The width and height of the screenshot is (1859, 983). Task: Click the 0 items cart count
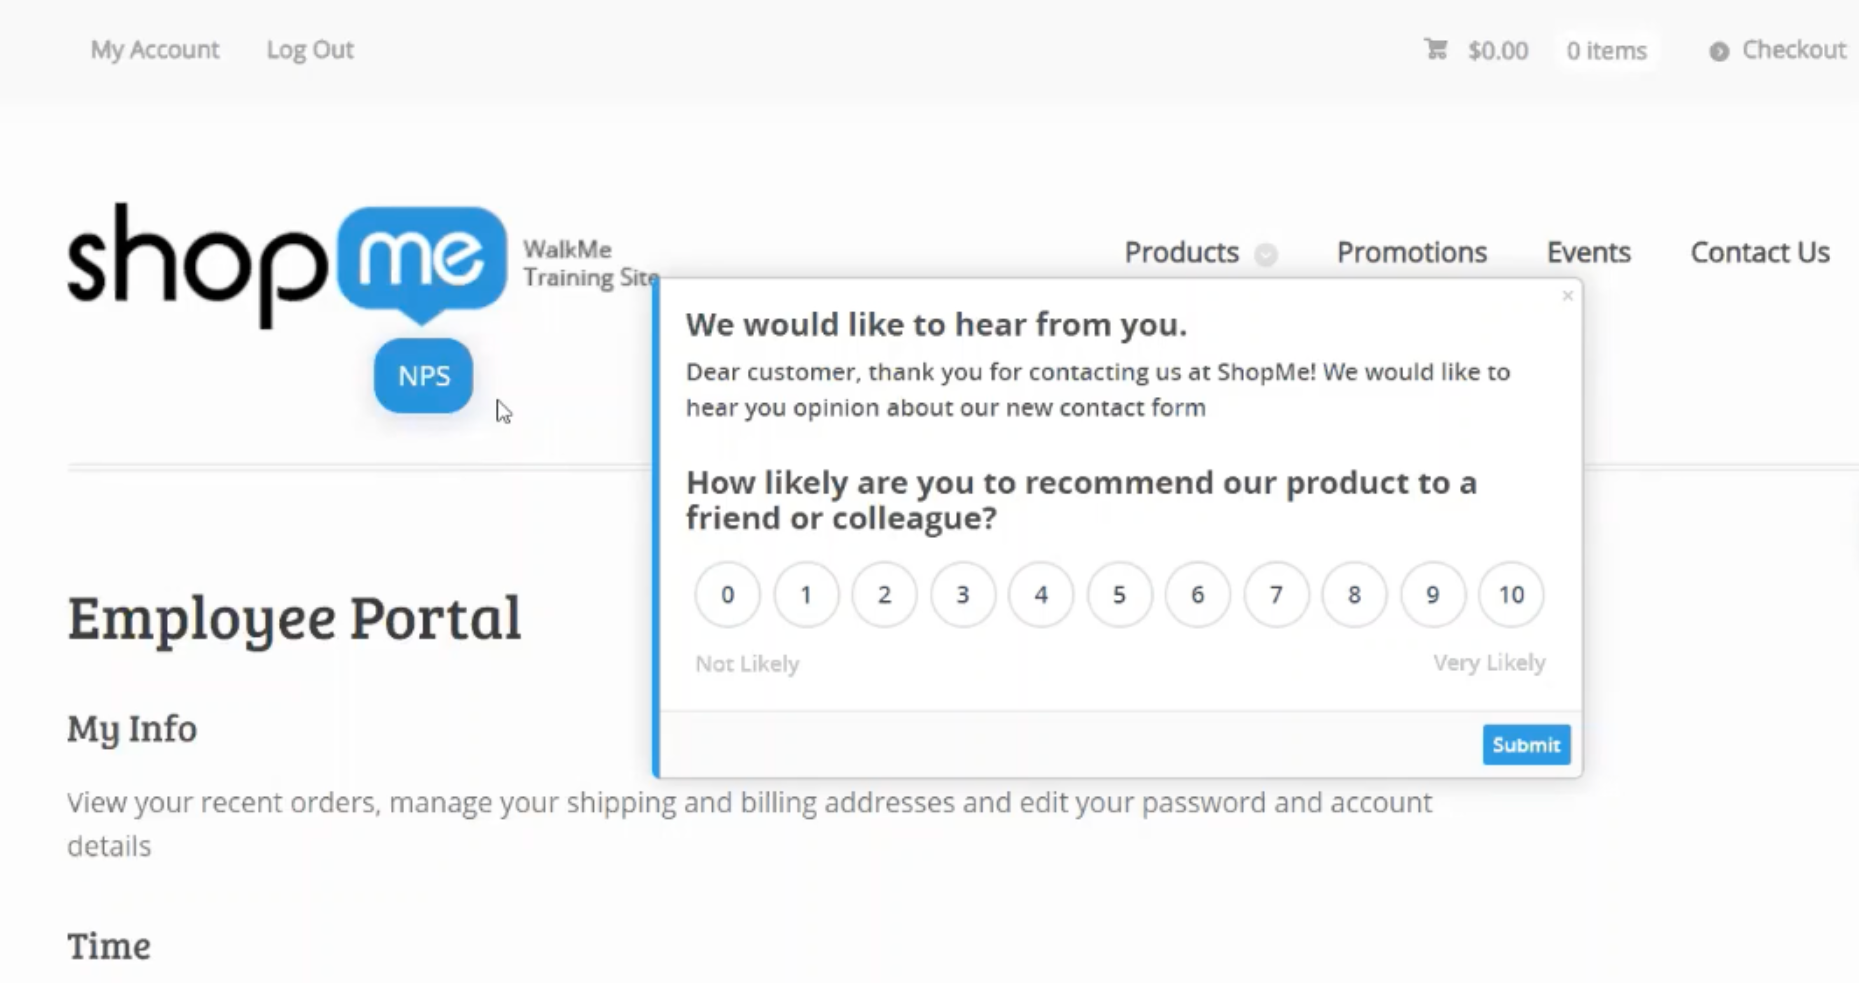pos(1606,51)
